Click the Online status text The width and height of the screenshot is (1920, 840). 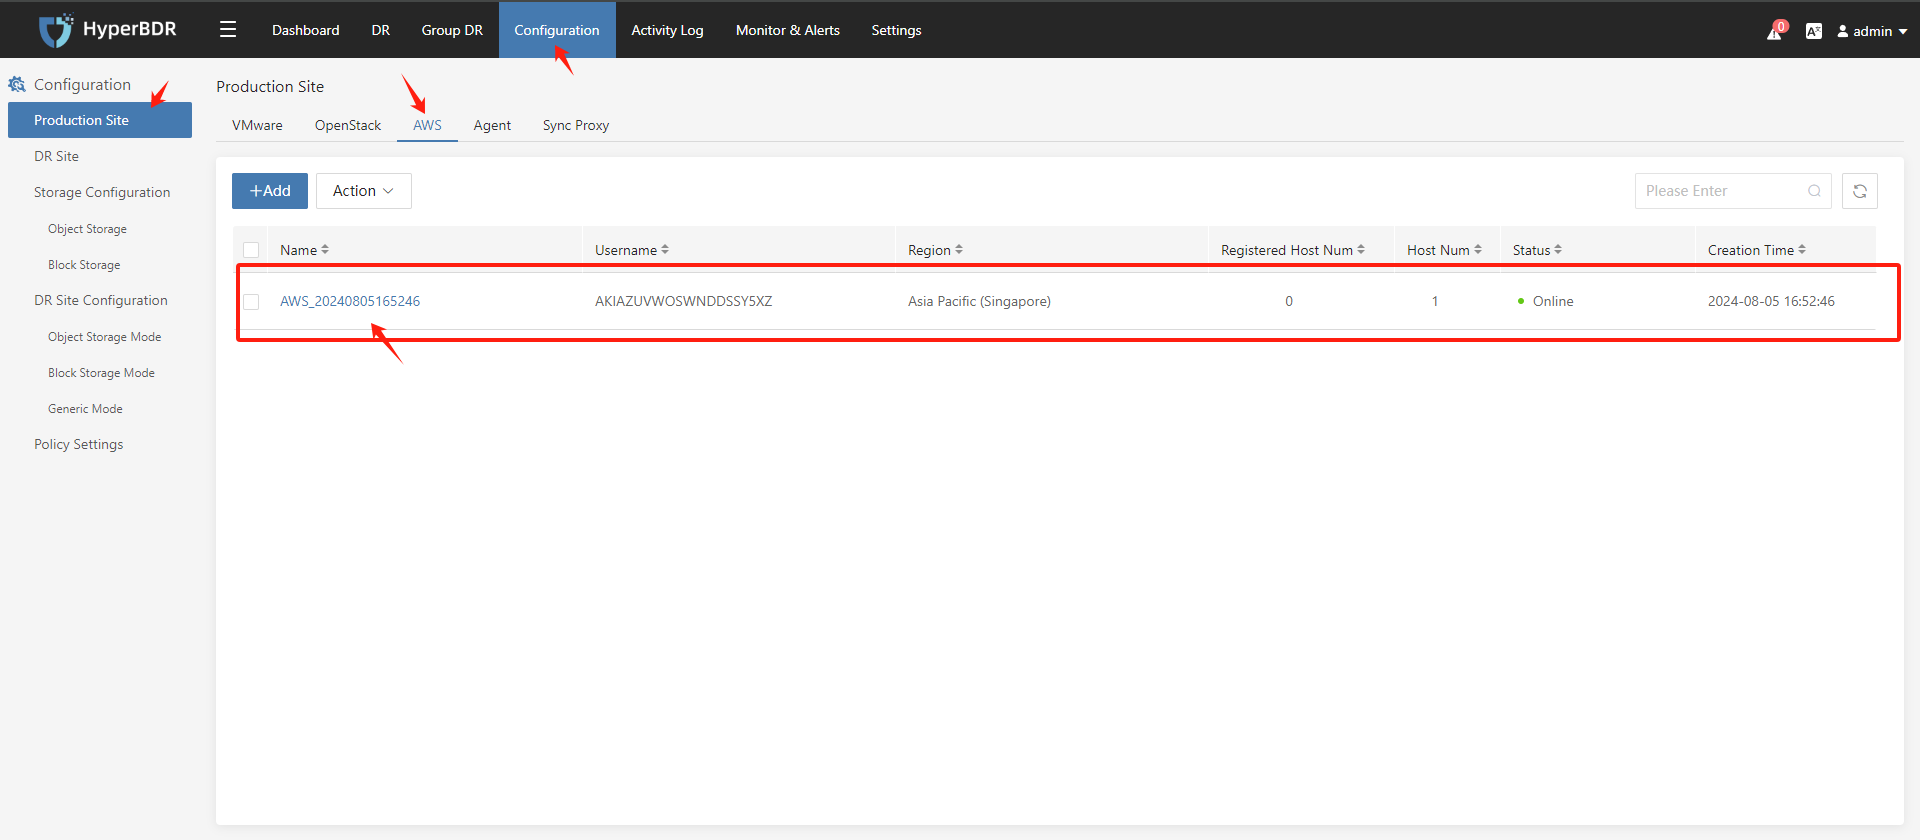coord(1553,301)
